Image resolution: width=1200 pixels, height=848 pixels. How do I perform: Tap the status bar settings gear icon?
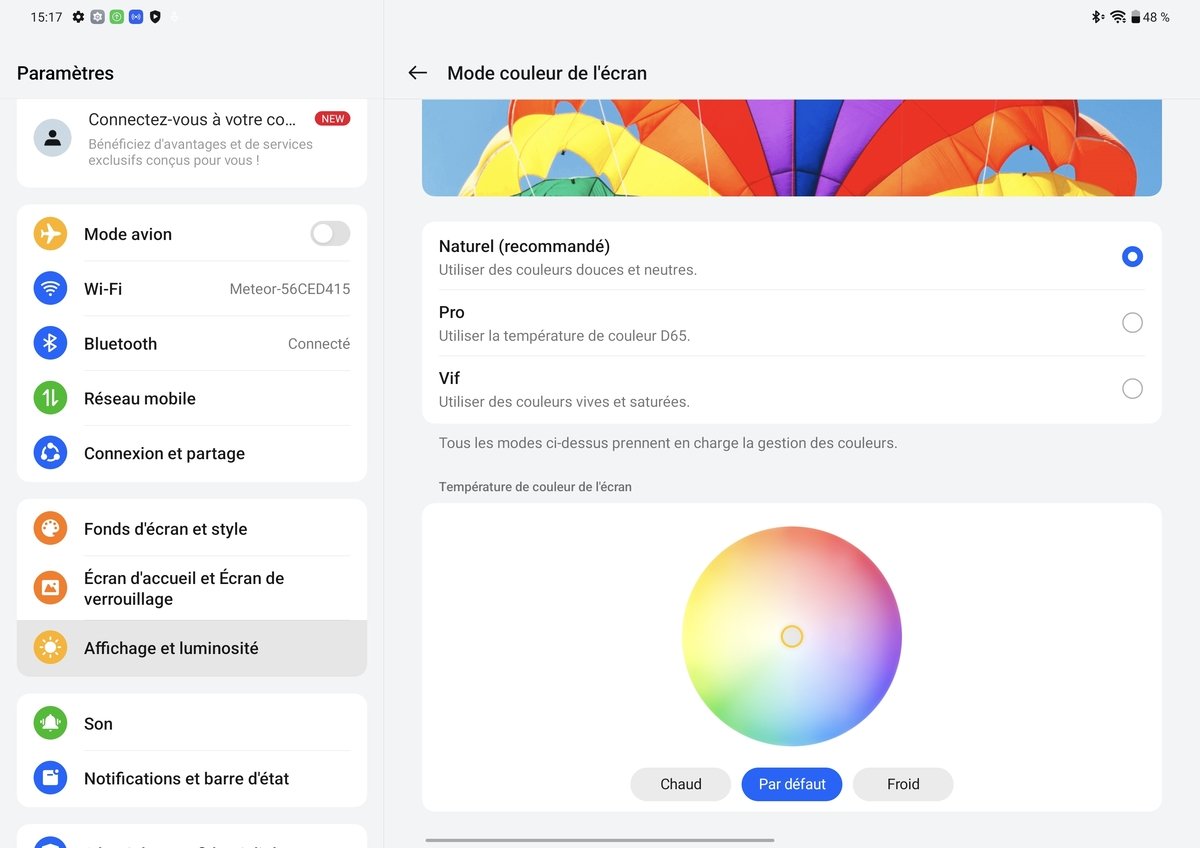78,17
